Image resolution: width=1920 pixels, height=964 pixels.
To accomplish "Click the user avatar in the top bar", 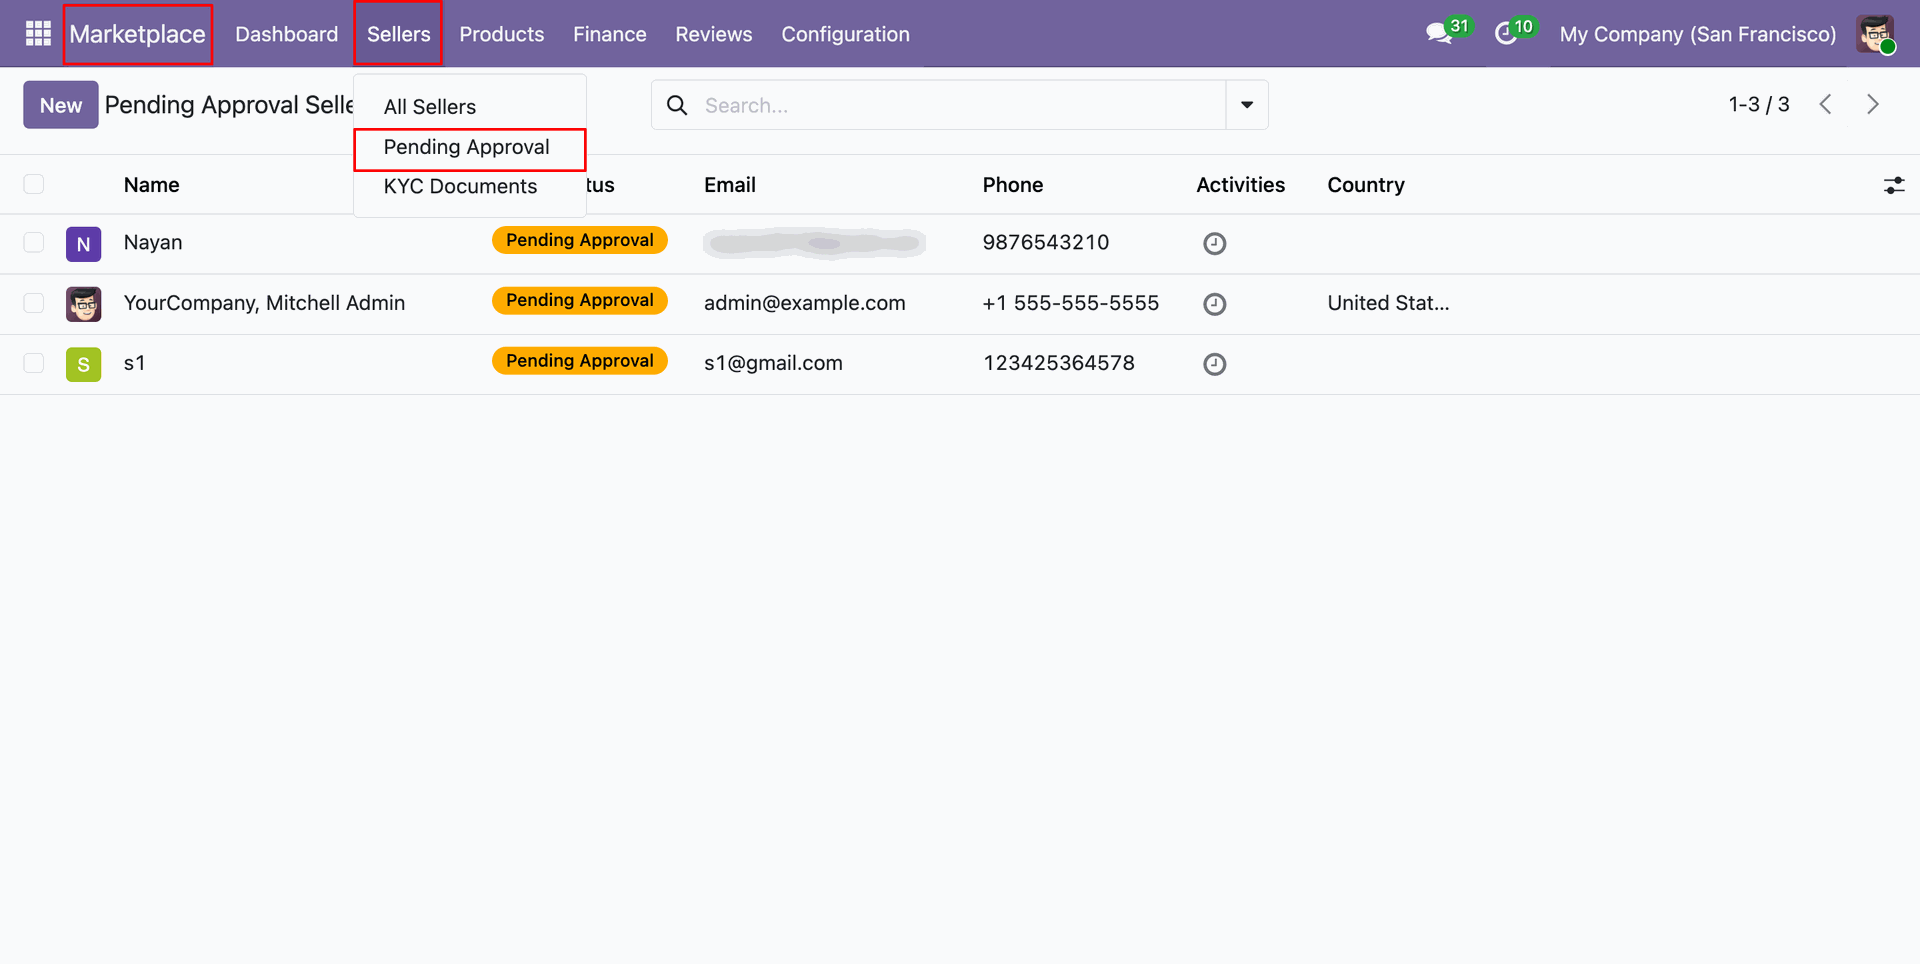I will click(x=1876, y=34).
